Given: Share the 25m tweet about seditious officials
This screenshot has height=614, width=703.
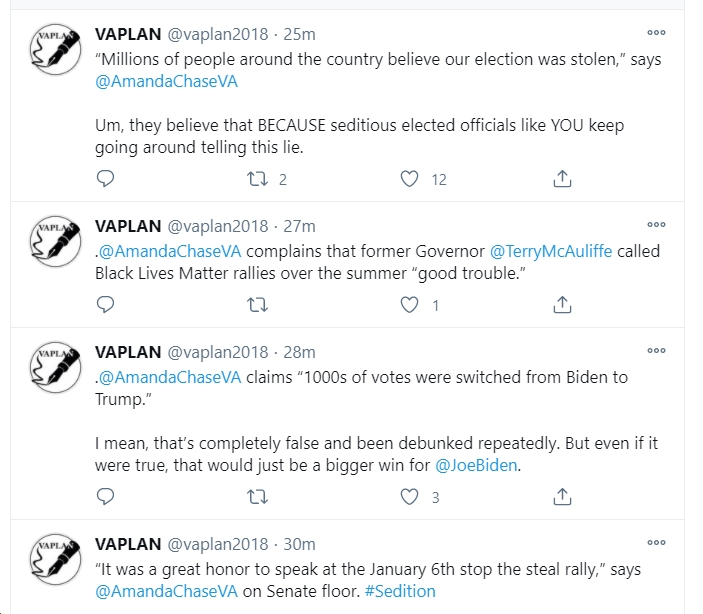Looking at the screenshot, I should tap(562, 179).
